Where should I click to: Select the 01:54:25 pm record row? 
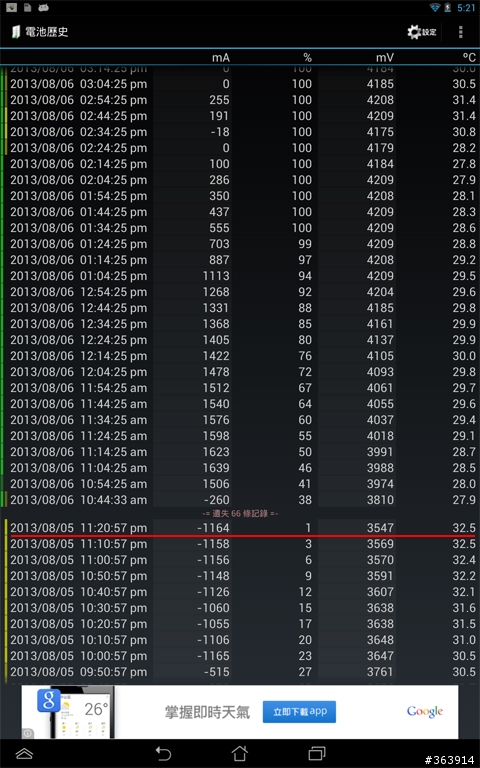[x=240, y=196]
